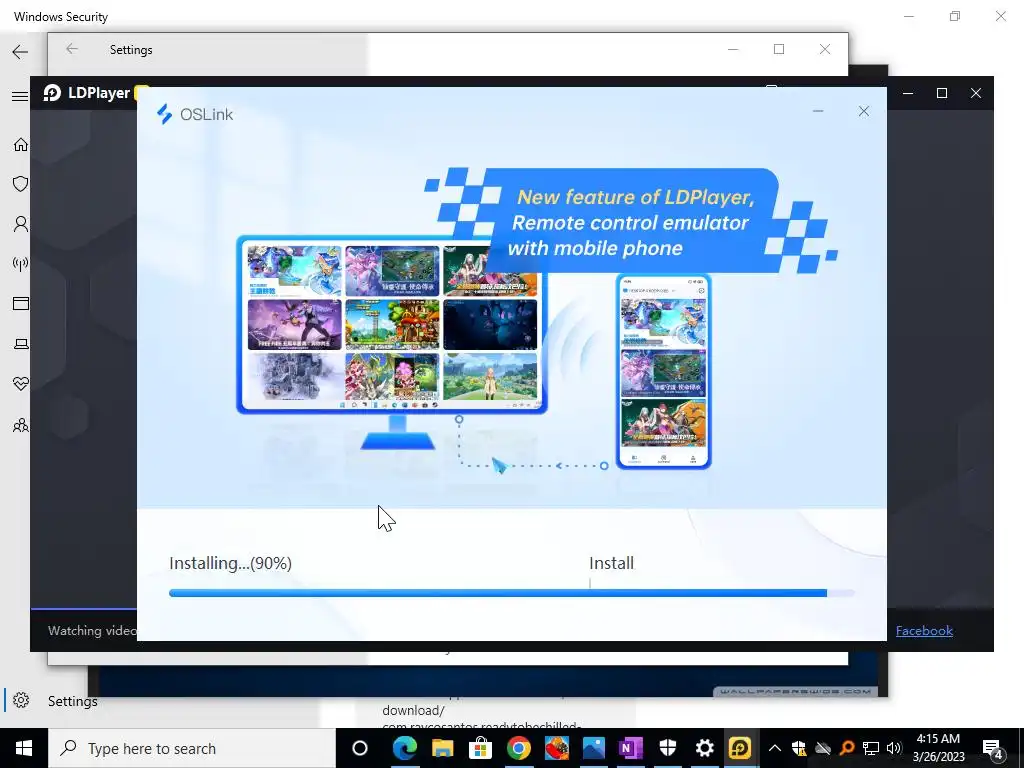This screenshot has width=1024, height=768.
Task: Switch to Settings gear on taskbar
Action: (704, 748)
